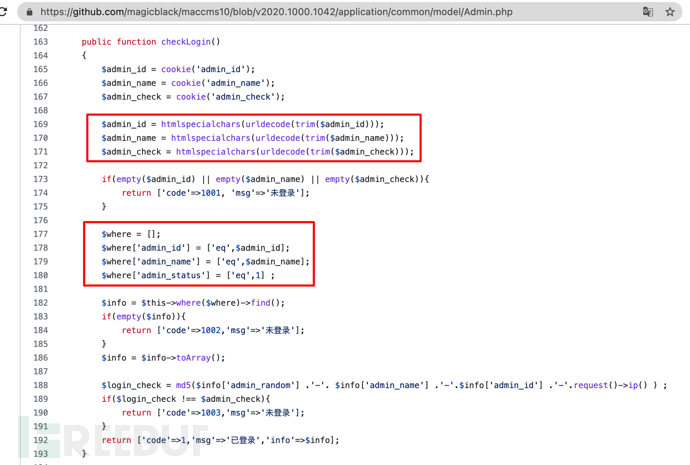This screenshot has height=465, width=690.
Task: Click line 'if(empty($info)){'
Action: (143, 316)
